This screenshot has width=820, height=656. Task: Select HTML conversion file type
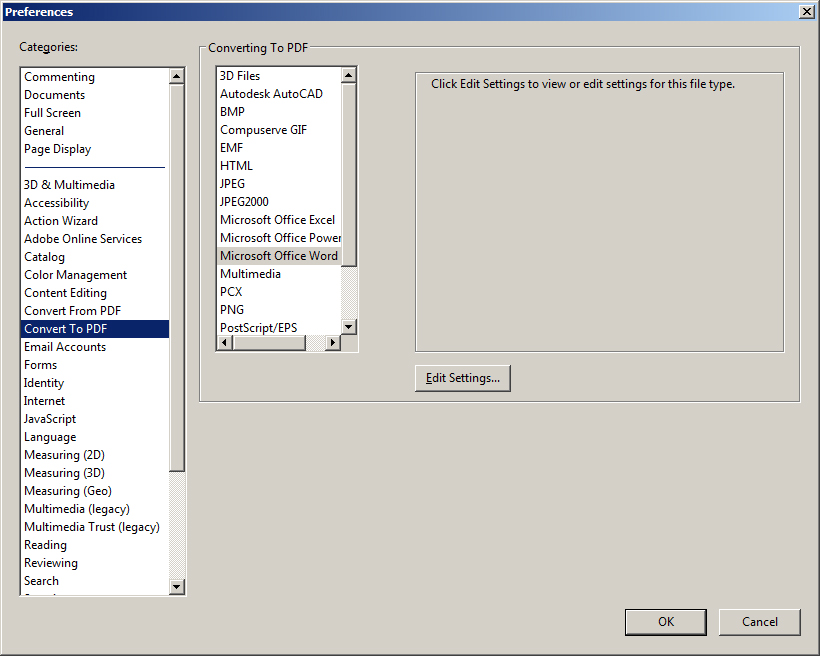[x=236, y=166]
